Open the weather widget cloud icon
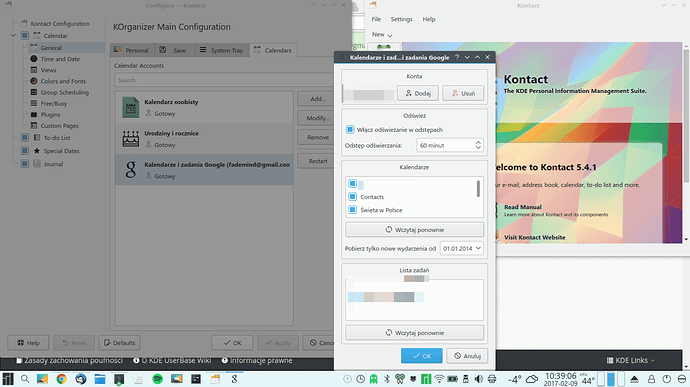Image resolution: width=690 pixels, height=387 pixels. [x=532, y=379]
